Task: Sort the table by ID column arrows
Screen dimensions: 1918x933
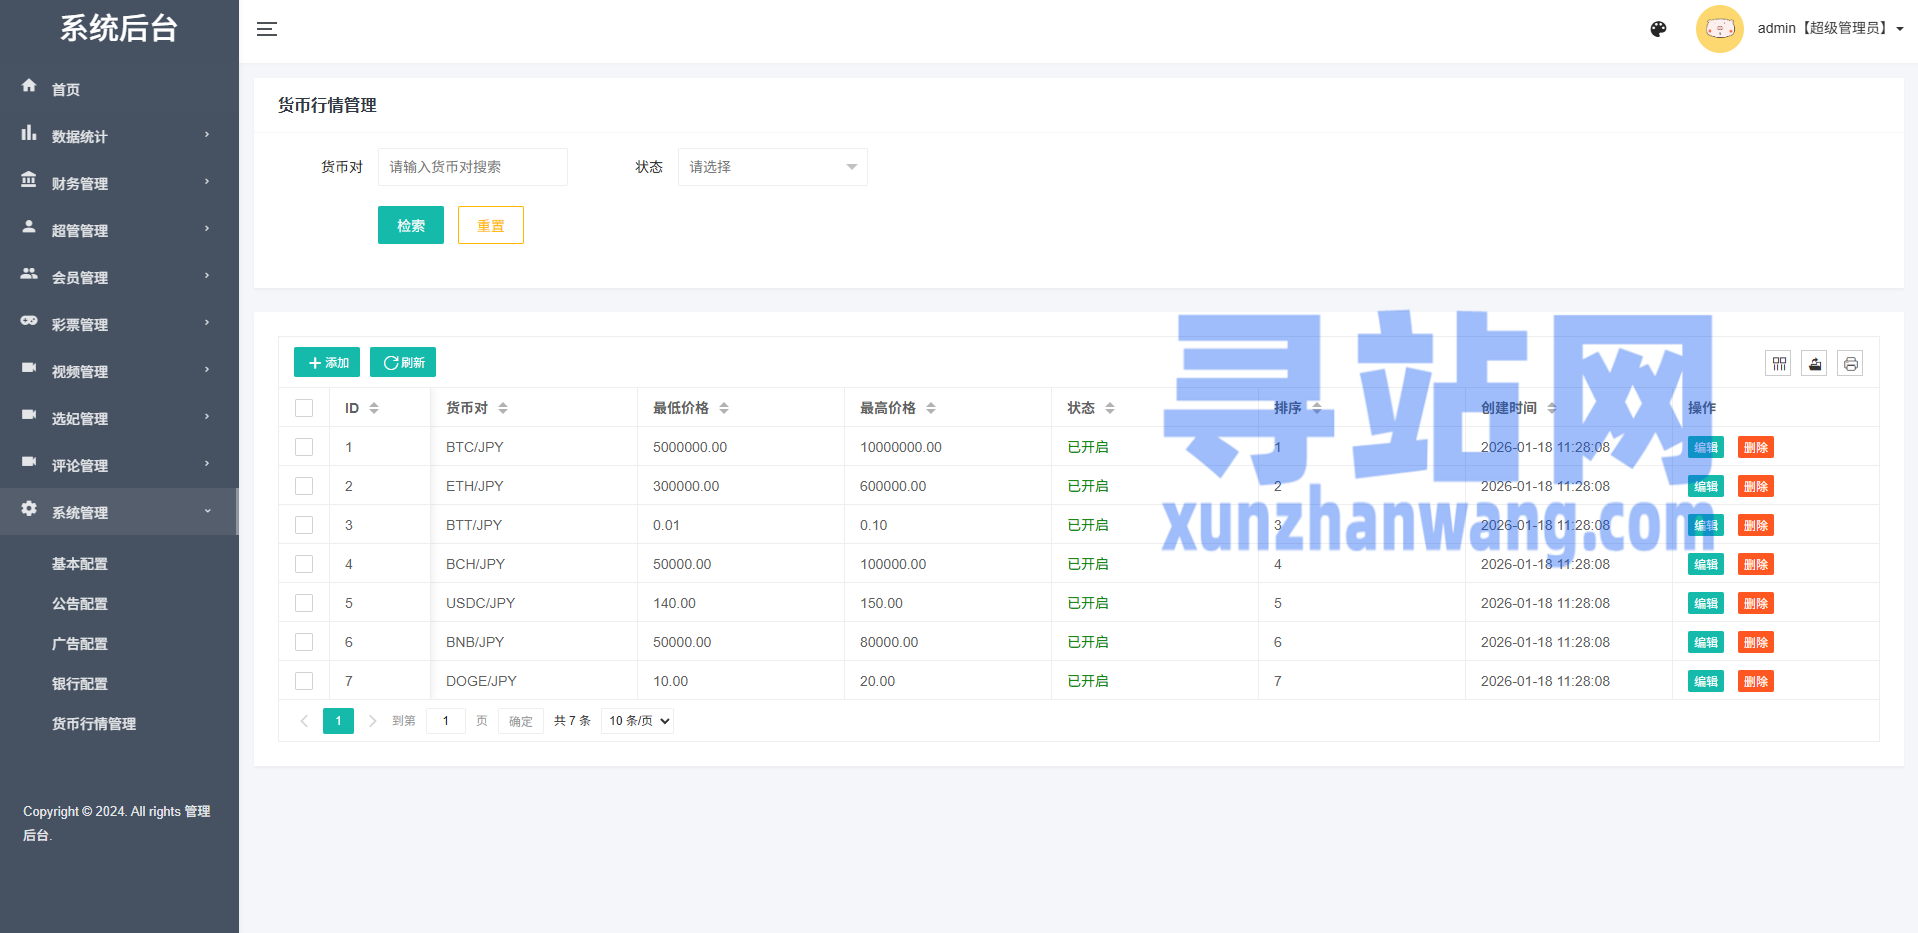Action: (x=374, y=408)
